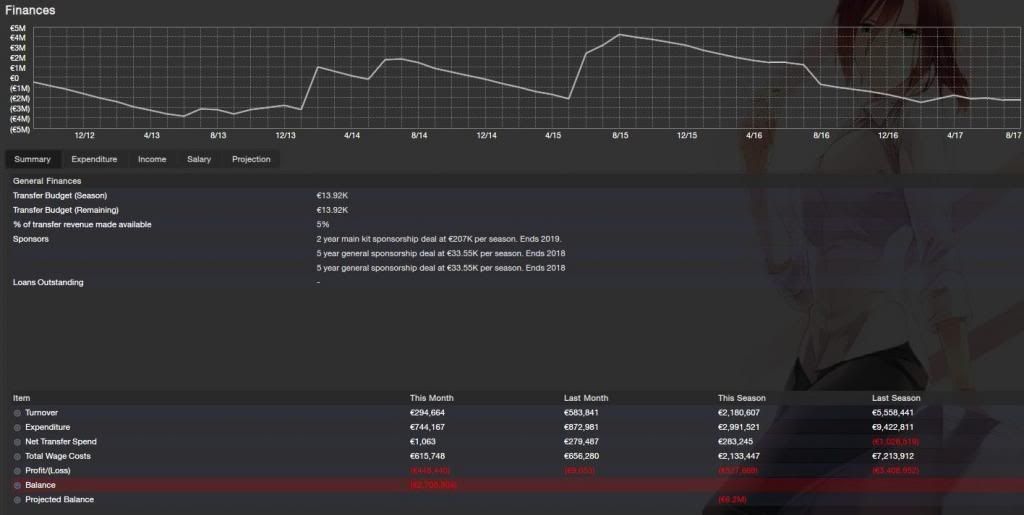Click the 12/16 date on the graph axis
This screenshot has height=515, width=1024.
coord(888,135)
